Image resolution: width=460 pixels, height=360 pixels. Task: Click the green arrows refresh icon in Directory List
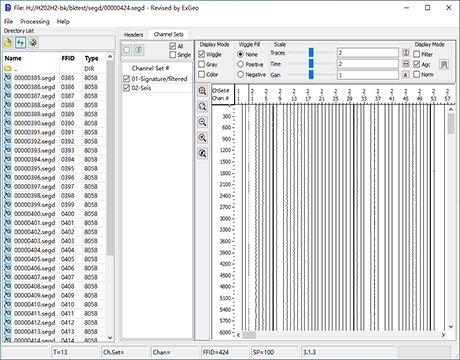coord(21,42)
